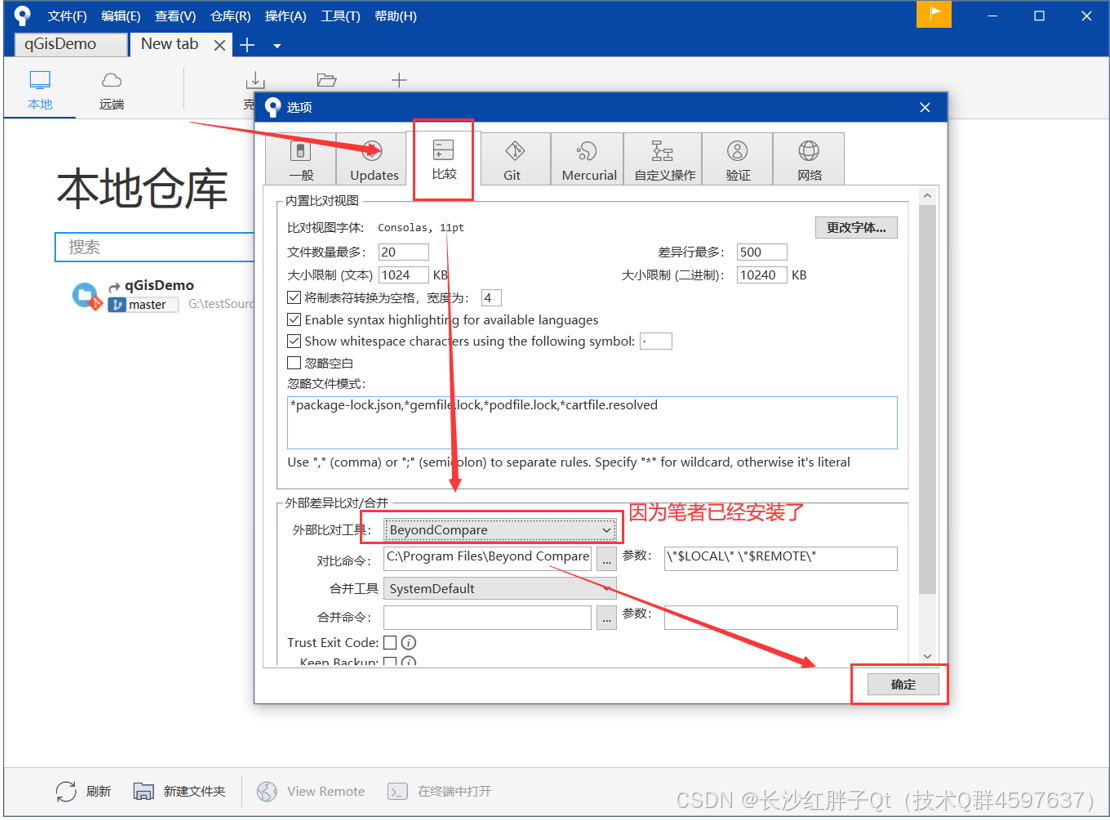Close the 选项 options dialog
Image resolution: width=1110 pixels, height=820 pixels.
925,108
